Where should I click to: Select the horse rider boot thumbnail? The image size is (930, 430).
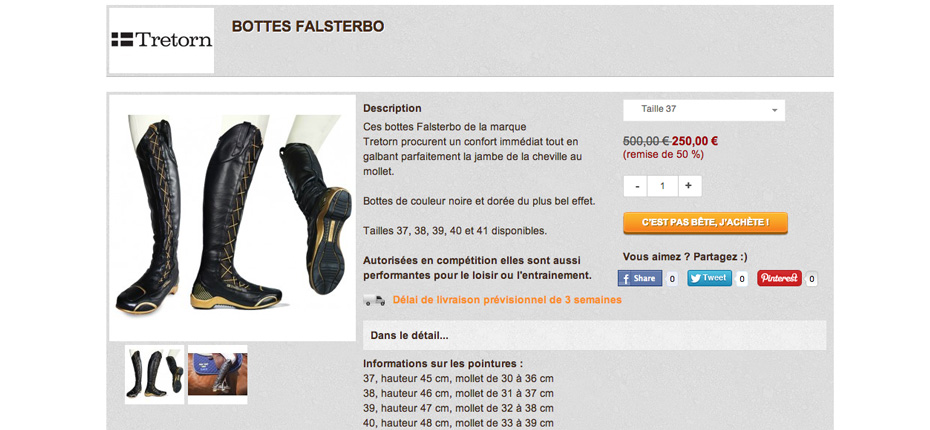[218, 374]
